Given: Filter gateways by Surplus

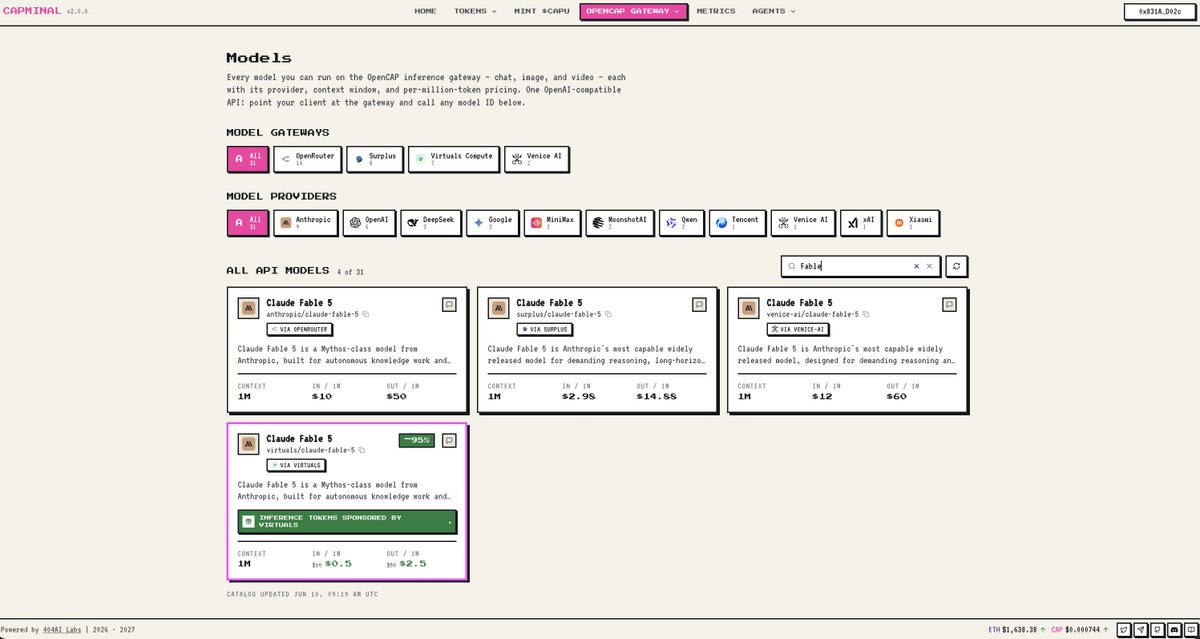Looking at the screenshot, I should 376,158.
